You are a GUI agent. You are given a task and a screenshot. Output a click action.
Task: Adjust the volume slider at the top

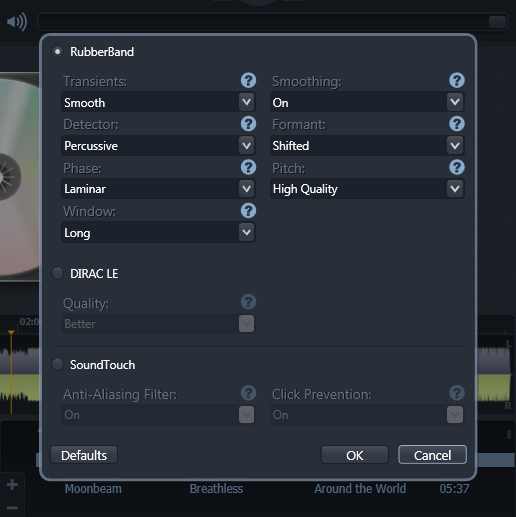[x=273, y=22]
